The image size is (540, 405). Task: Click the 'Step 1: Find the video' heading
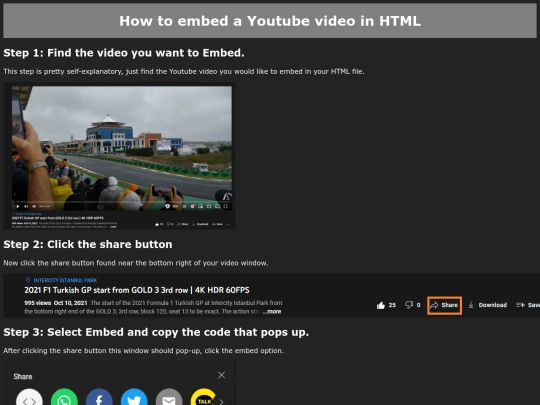pos(124,53)
